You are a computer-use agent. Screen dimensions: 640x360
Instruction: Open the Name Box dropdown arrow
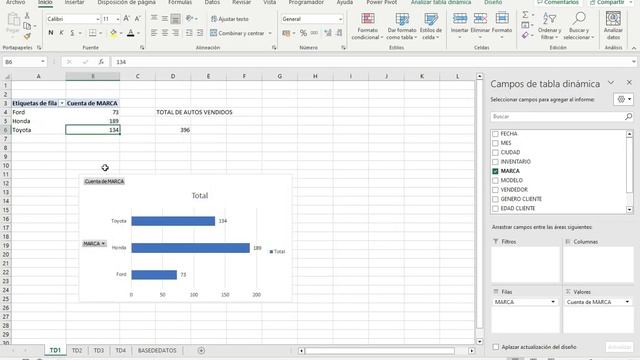42,62
